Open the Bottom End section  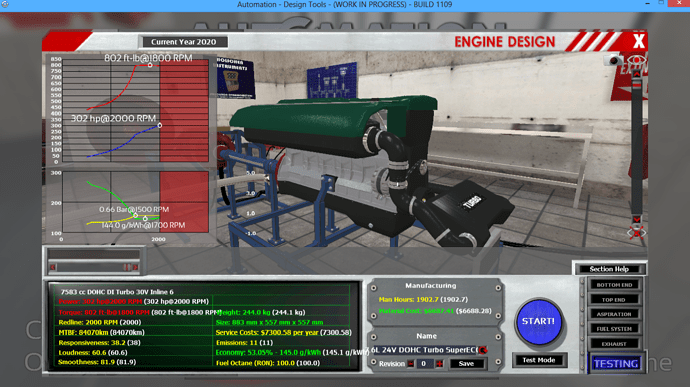tap(614, 284)
